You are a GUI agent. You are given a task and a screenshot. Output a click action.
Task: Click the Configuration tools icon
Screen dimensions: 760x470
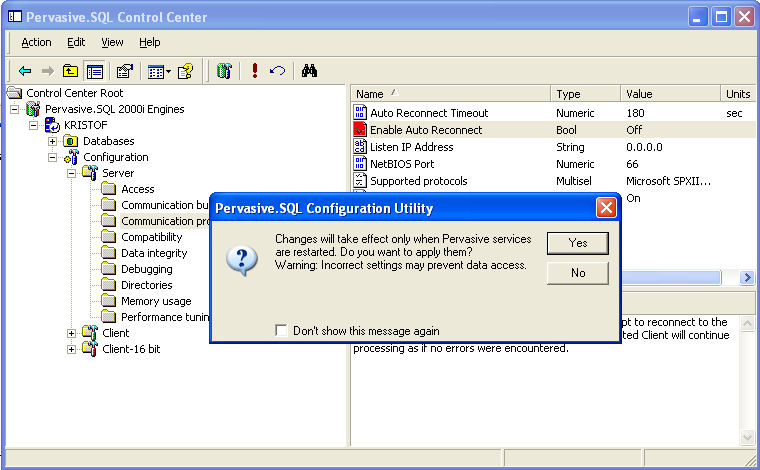(x=71, y=157)
